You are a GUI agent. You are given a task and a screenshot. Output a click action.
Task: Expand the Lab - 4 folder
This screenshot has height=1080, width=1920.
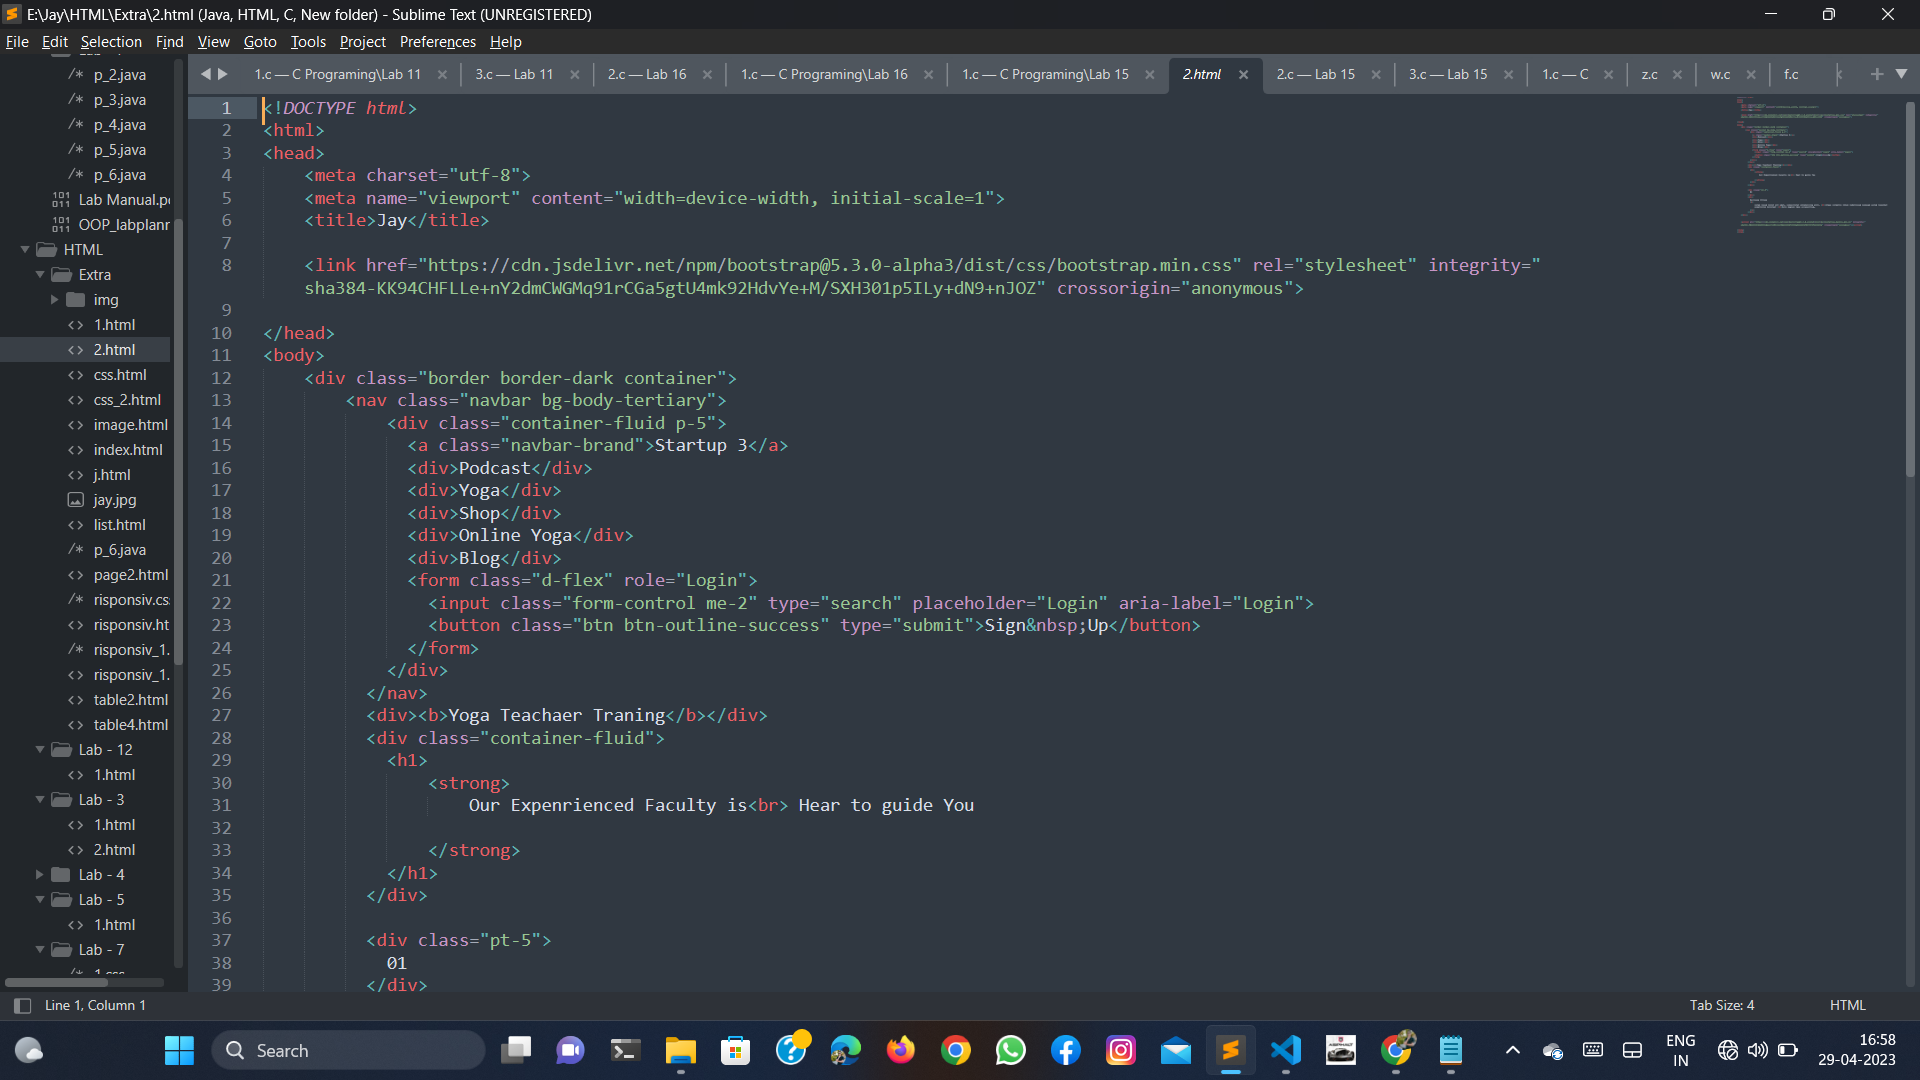tap(40, 875)
